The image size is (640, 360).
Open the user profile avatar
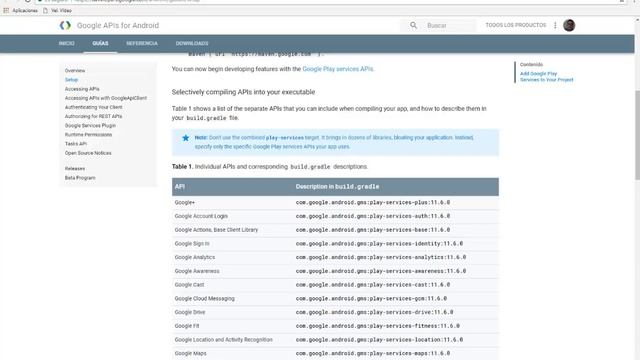click(569, 25)
